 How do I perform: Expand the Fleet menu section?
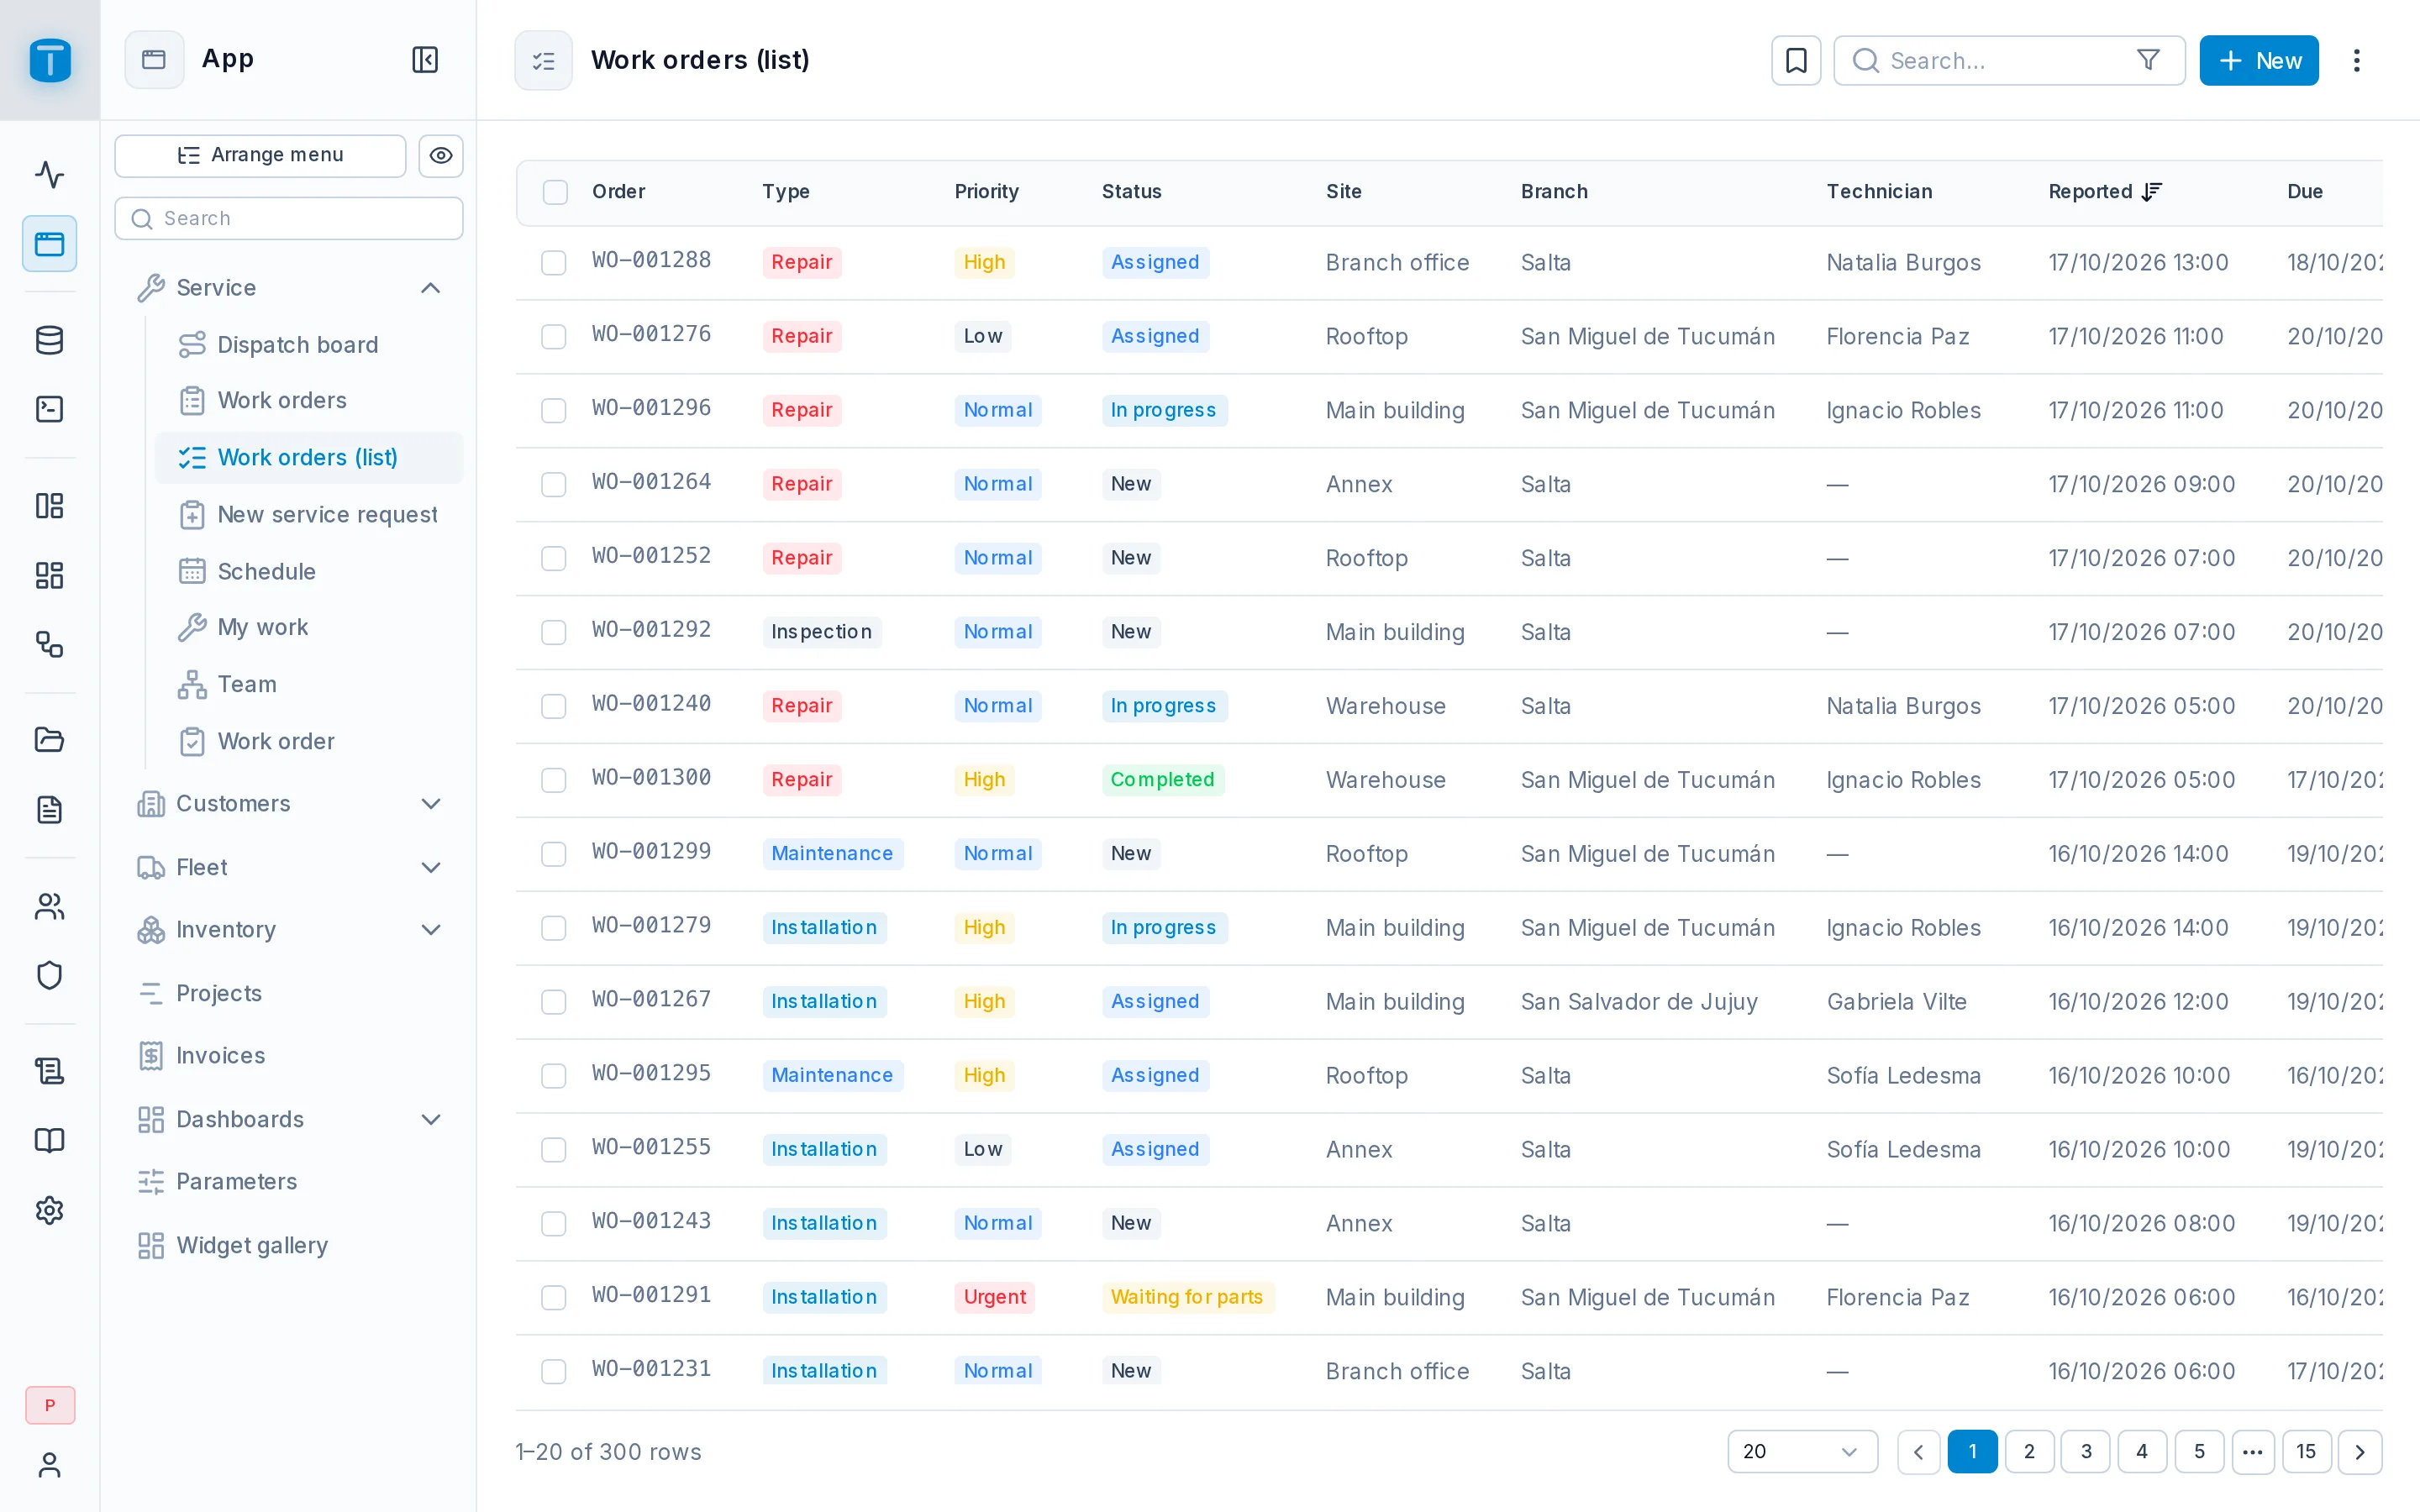pos(430,867)
